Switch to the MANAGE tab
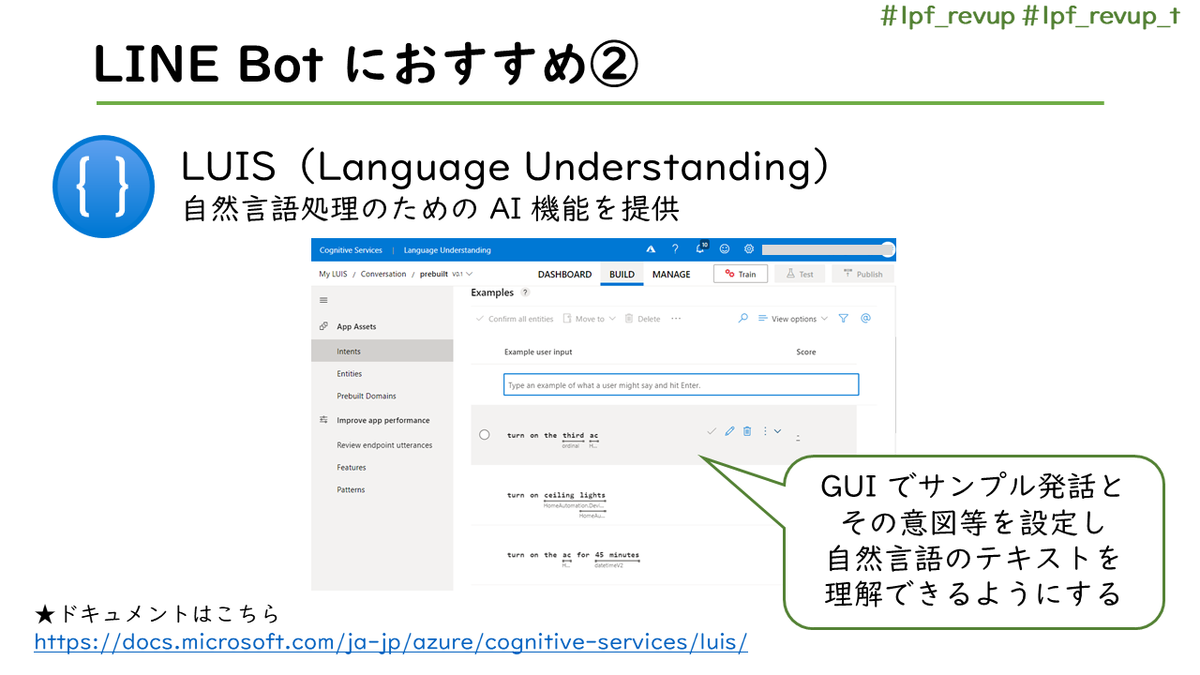 coord(671,274)
